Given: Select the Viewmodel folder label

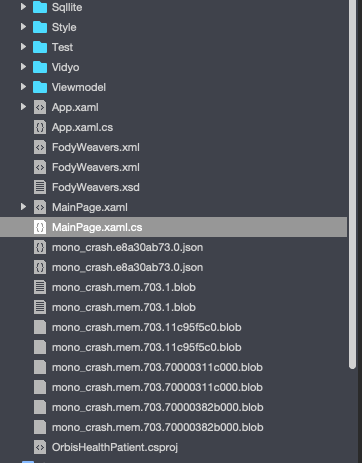Looking at the screenshot, I should pyautogui.click(x=79, y=87).
